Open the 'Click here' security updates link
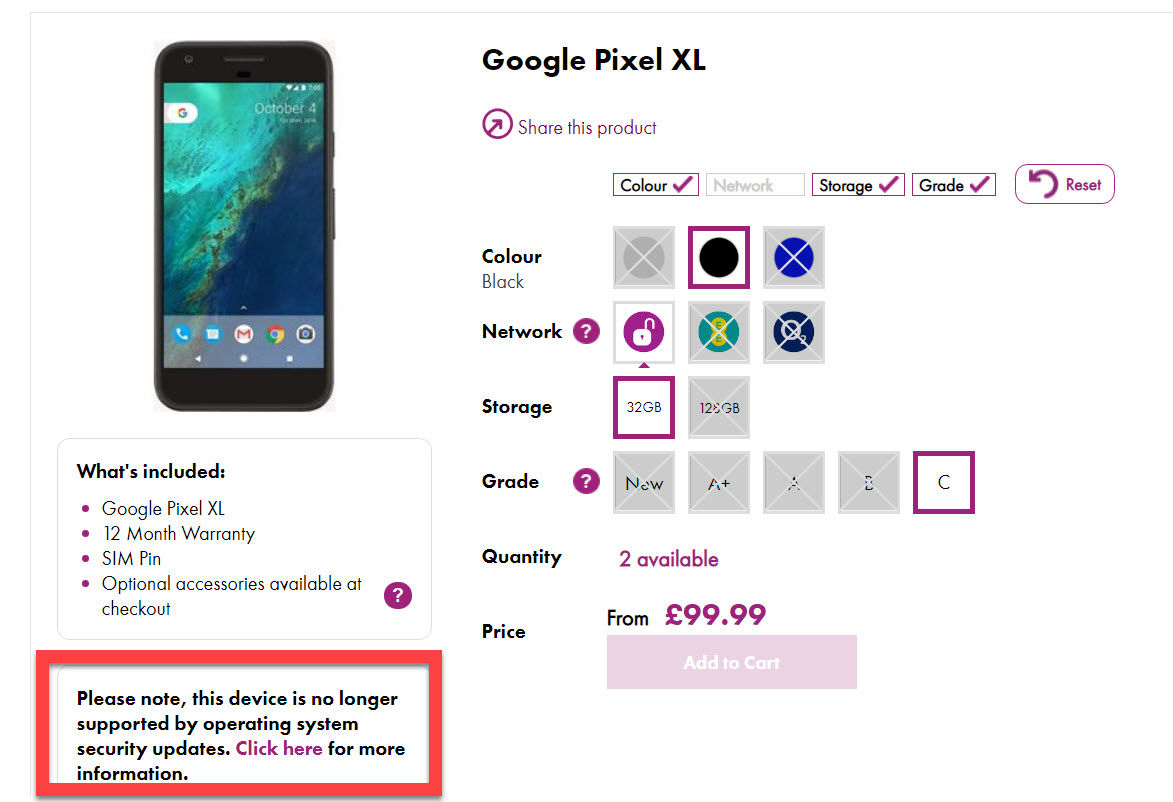The width and height of the screenshot is (1173, 802). coord(279,748)
